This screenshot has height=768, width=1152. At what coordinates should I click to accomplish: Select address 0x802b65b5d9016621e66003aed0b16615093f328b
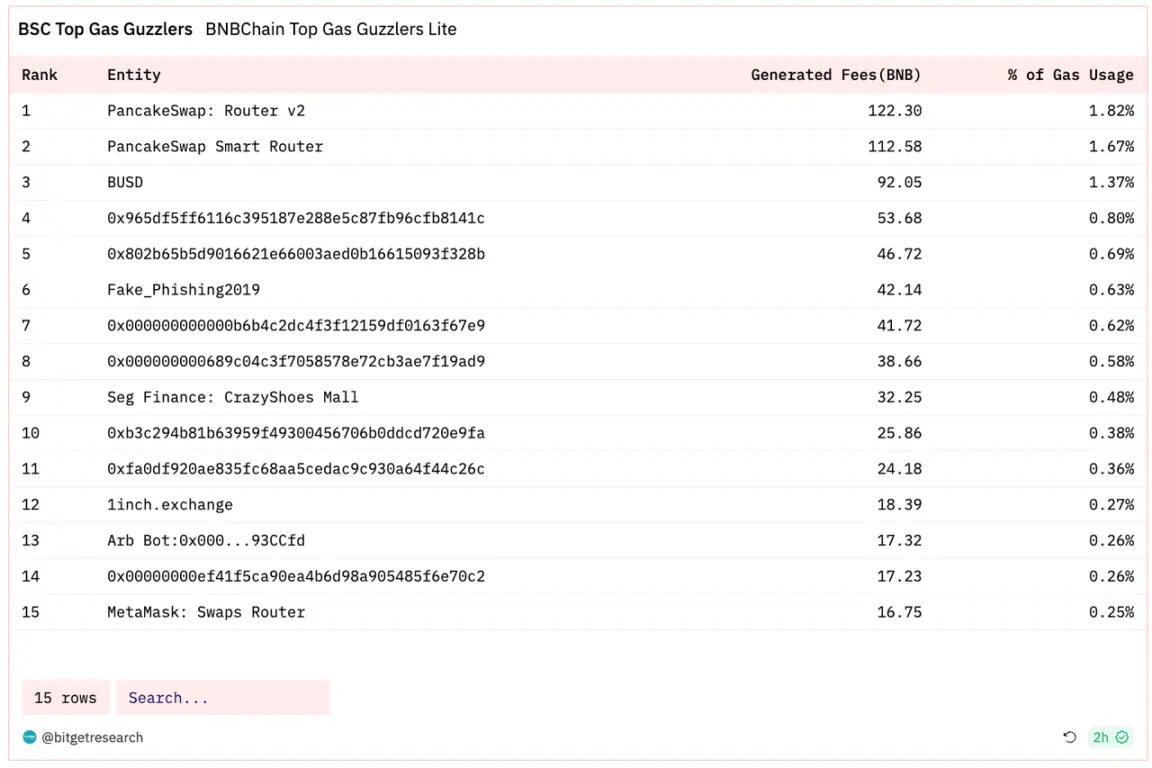(x=296, y=254)
